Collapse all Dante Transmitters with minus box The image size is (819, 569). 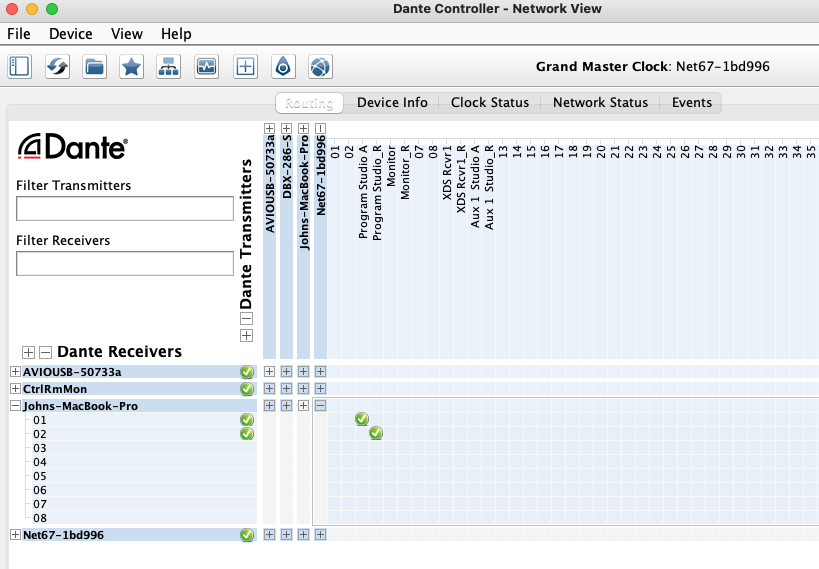coord(247,319)
